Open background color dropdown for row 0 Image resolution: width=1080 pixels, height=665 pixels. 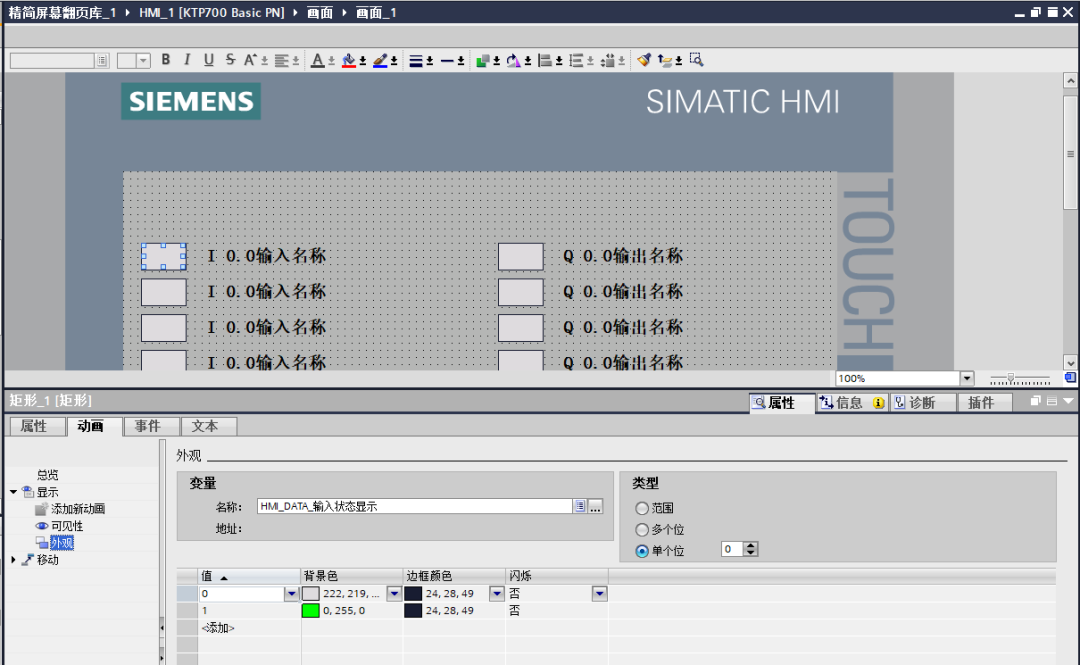coord(394,593)
